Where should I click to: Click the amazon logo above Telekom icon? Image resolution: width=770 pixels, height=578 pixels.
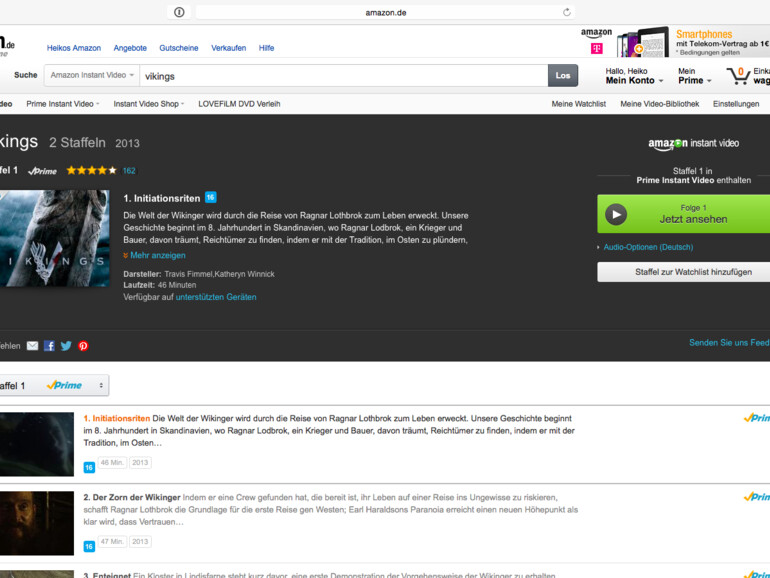pos(597,33)
